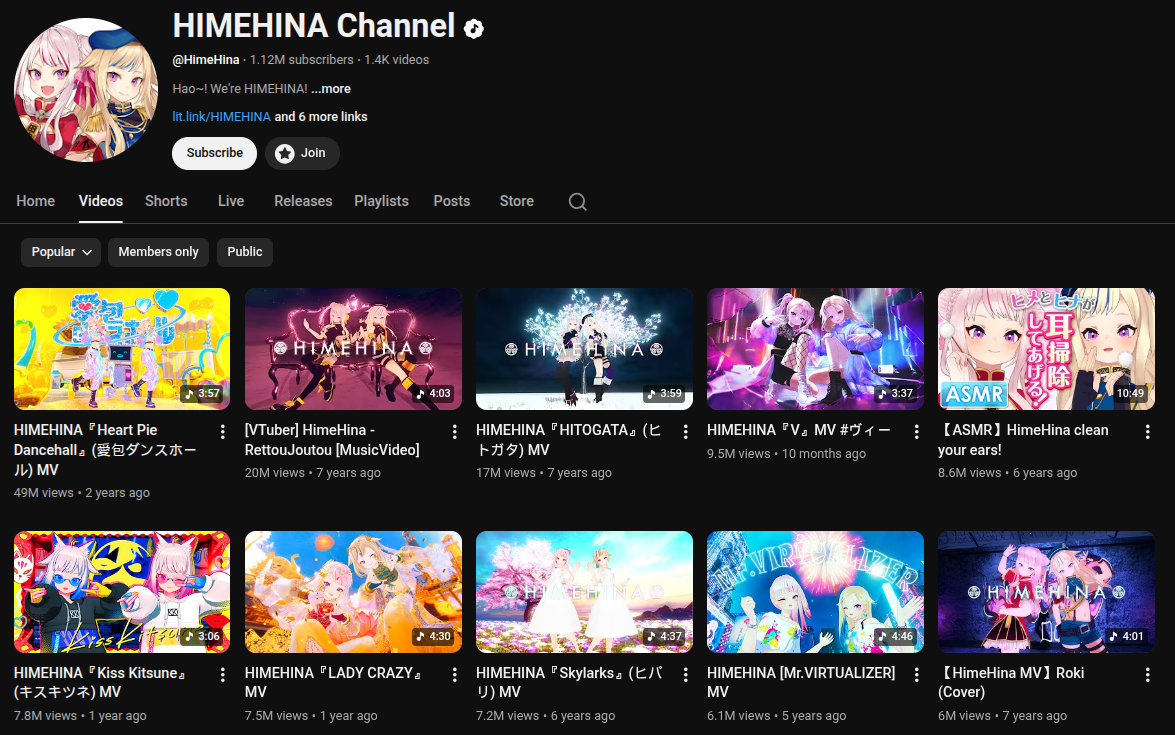Open the Skylarks MV title link
Viewport: 1175px width, 735px height.
pos(570,683)
